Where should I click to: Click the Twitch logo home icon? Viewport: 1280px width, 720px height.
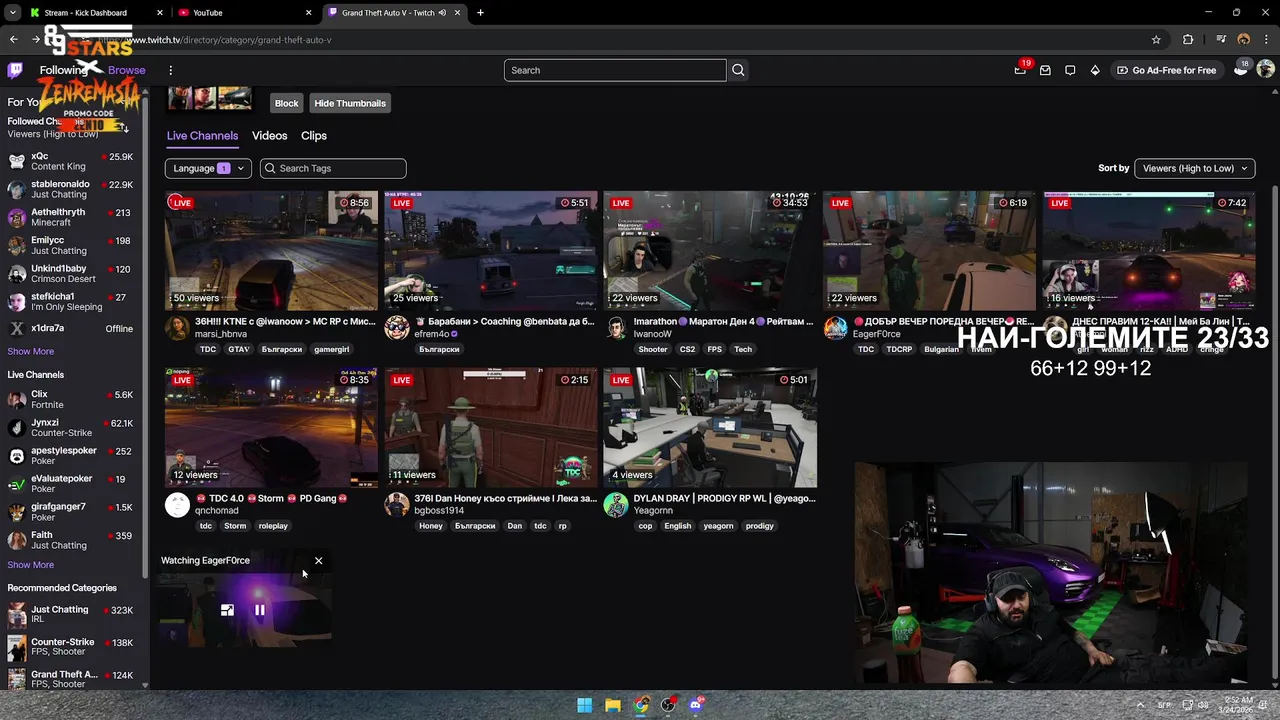15,70
